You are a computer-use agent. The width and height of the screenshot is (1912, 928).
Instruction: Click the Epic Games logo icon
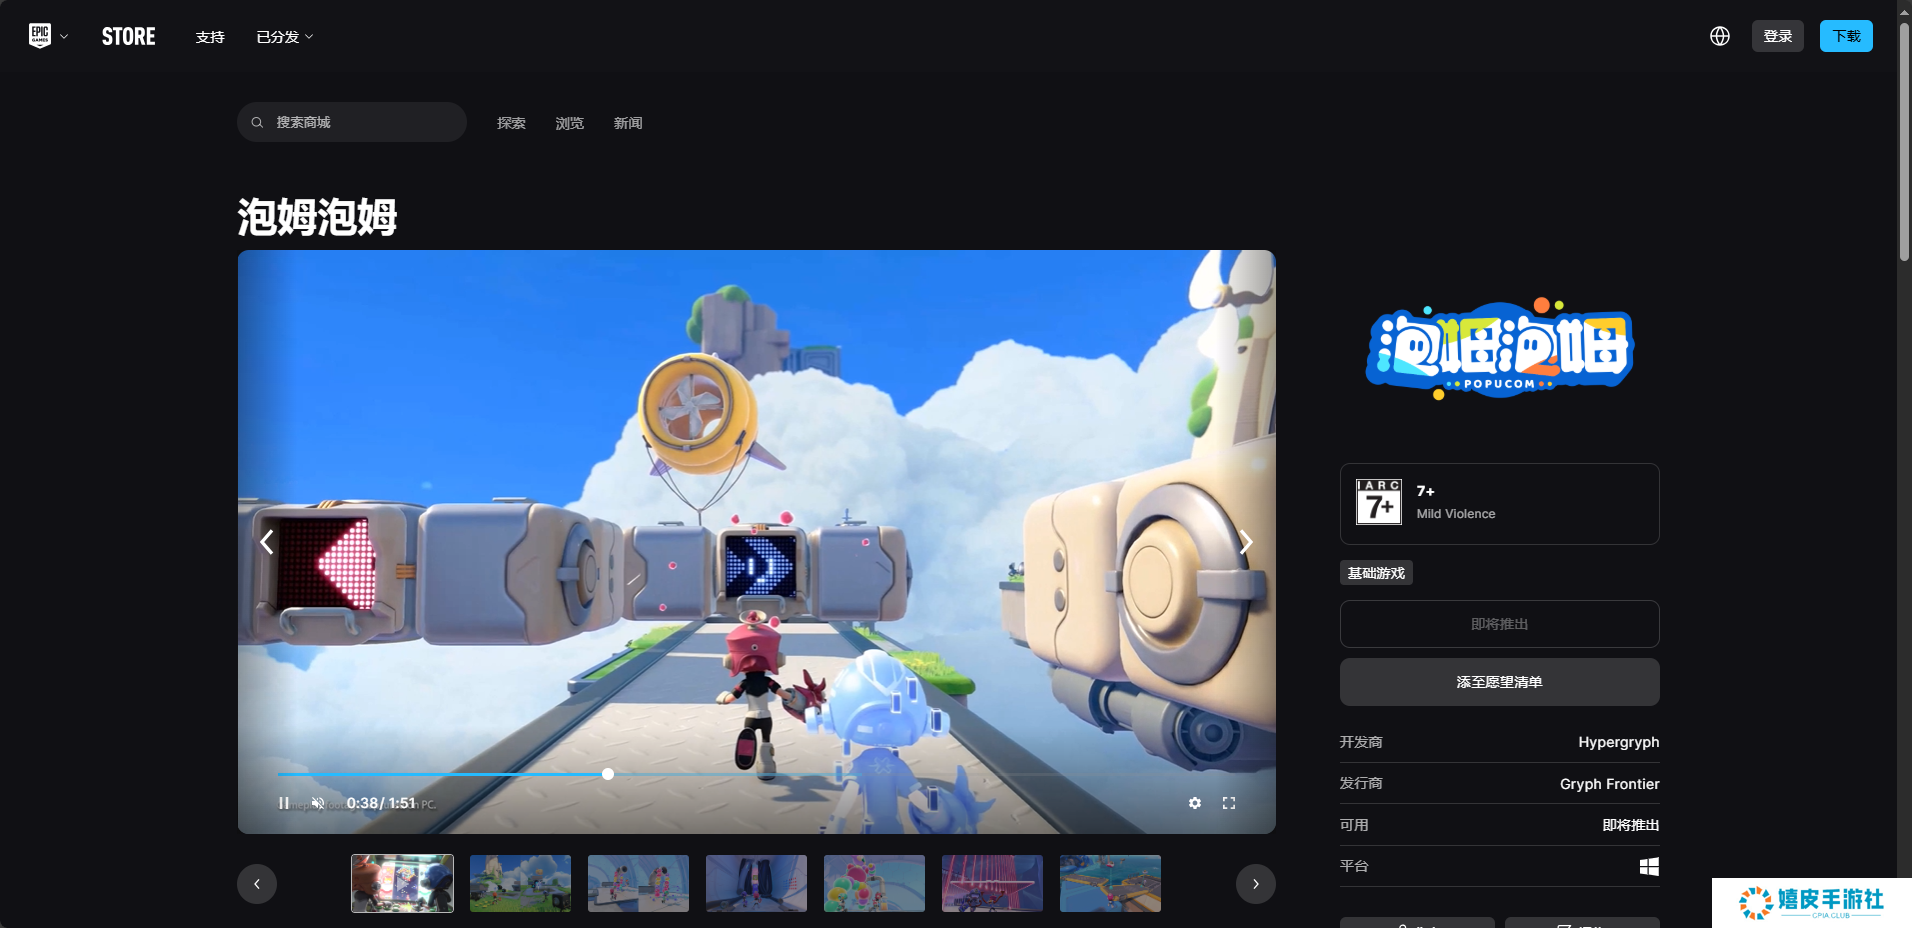point(40,36)
